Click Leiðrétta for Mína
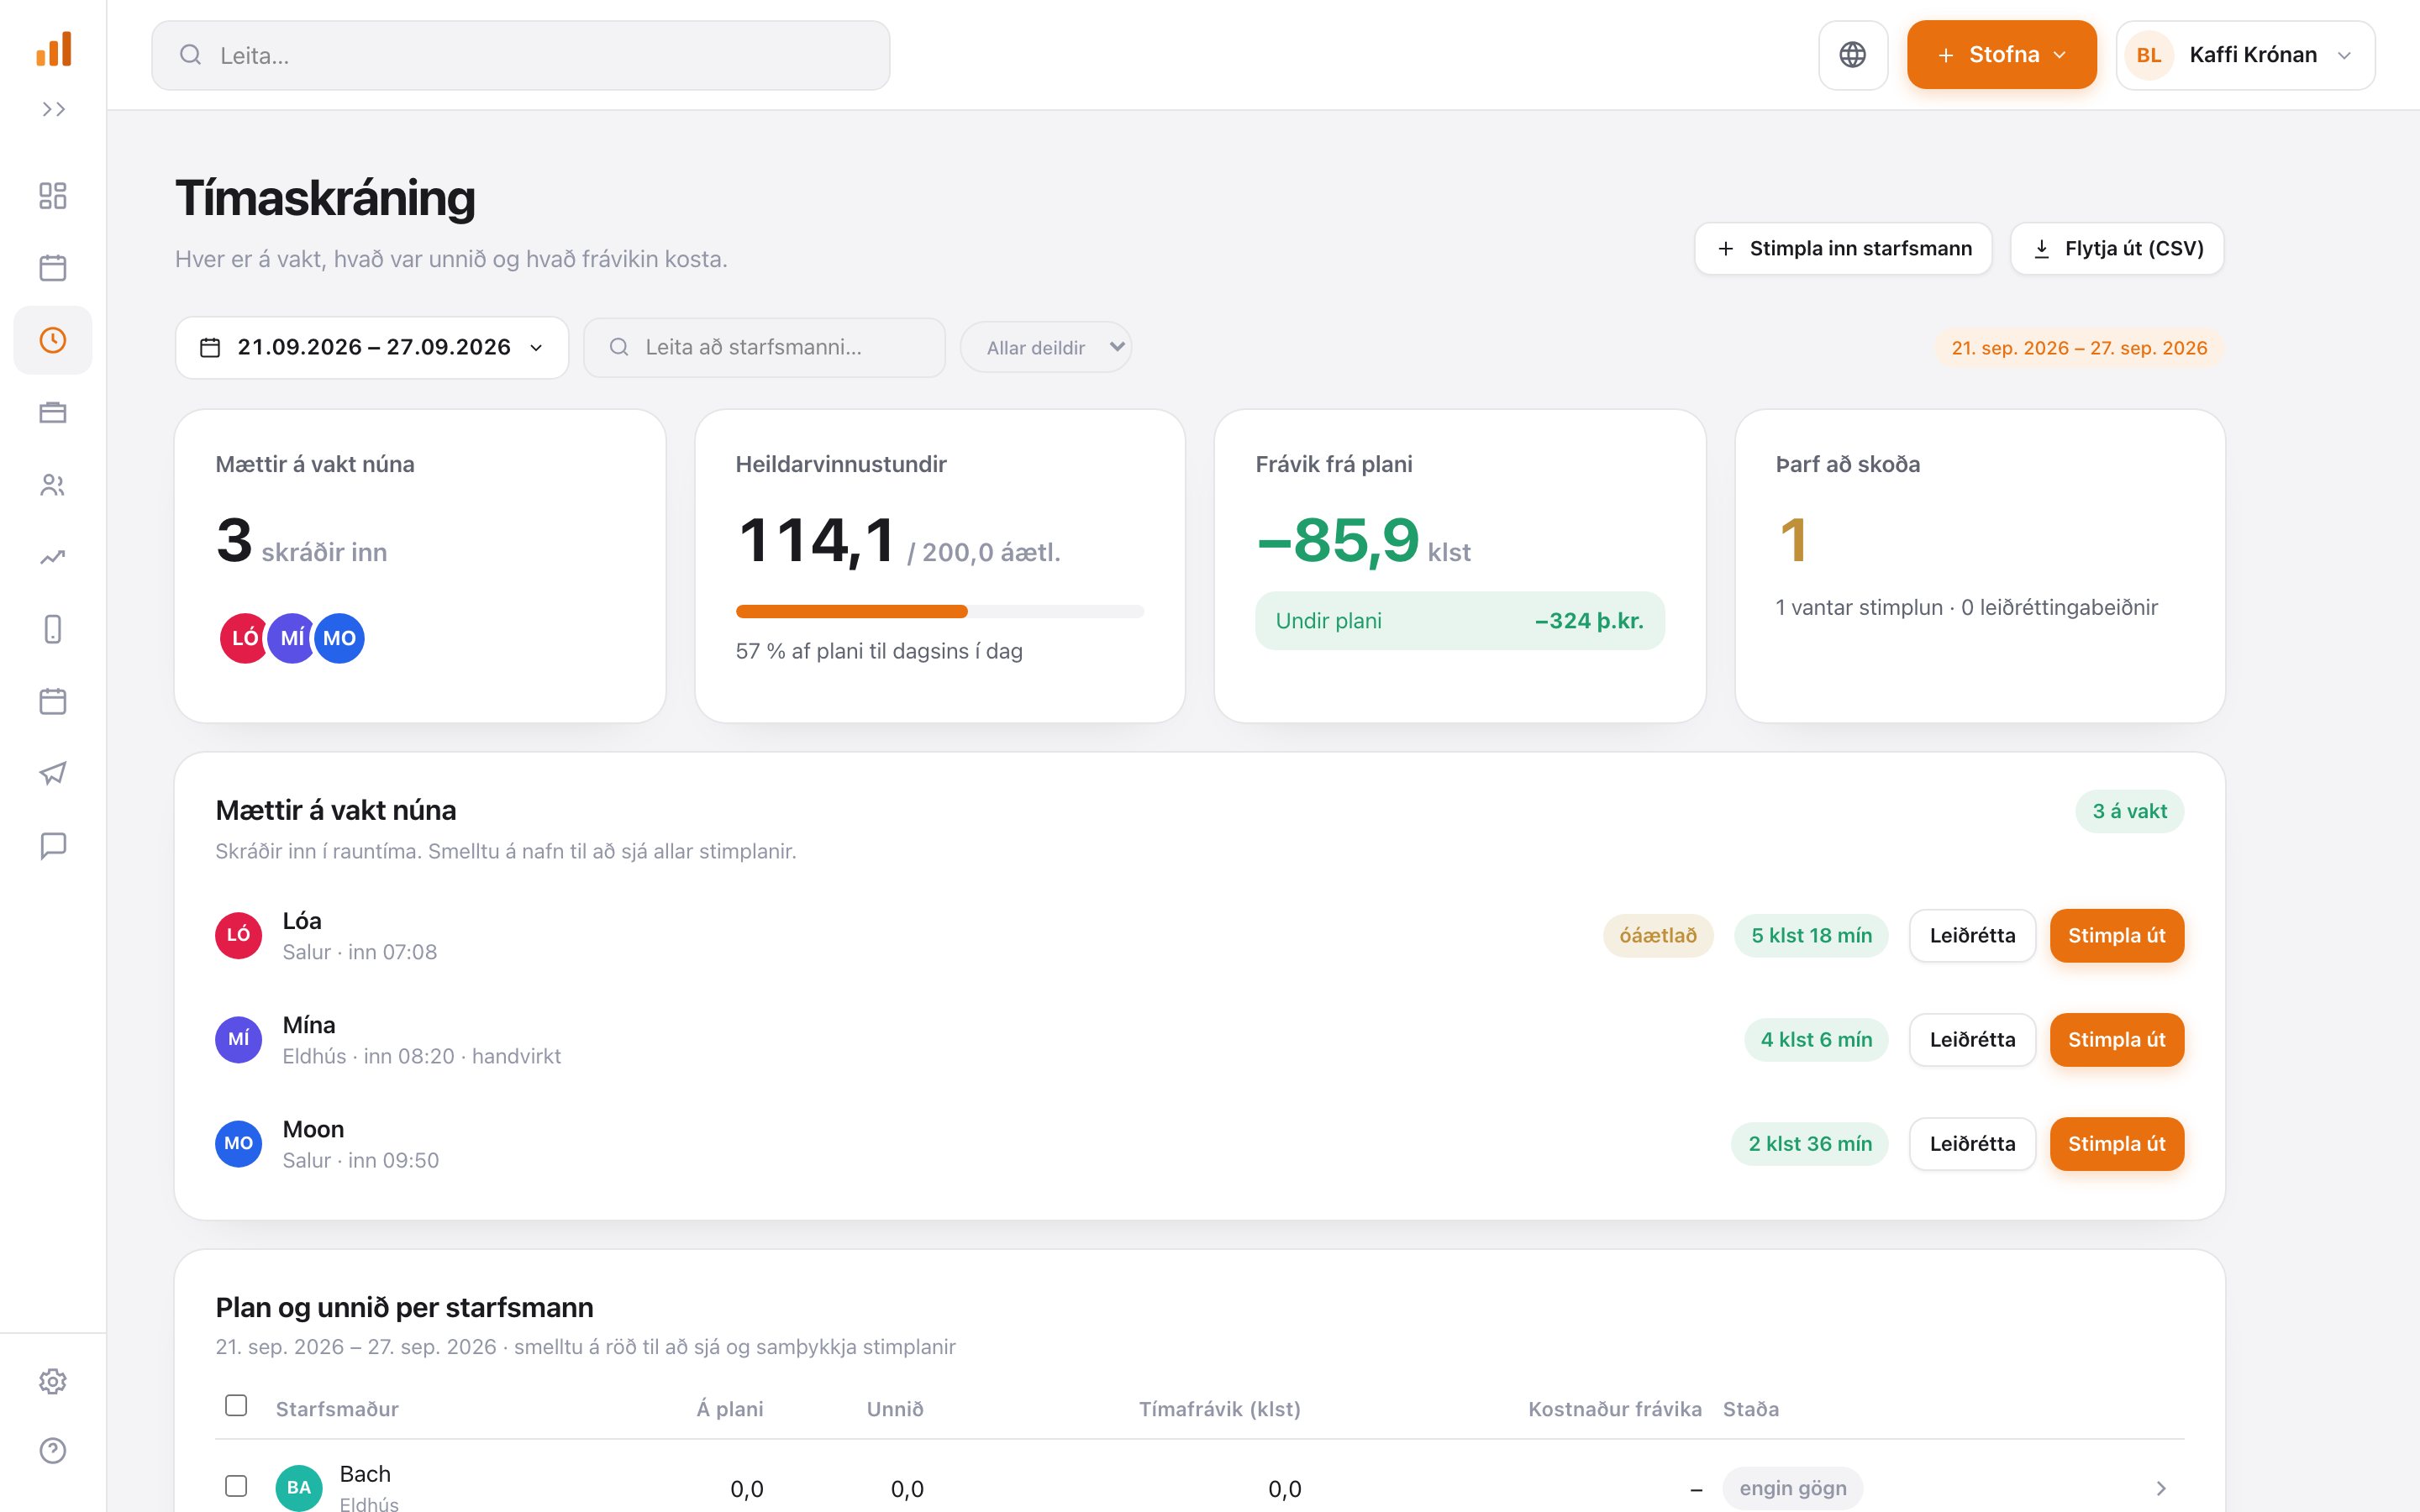This screenshot has width=2420, height=1512. pos(1972,1040)
